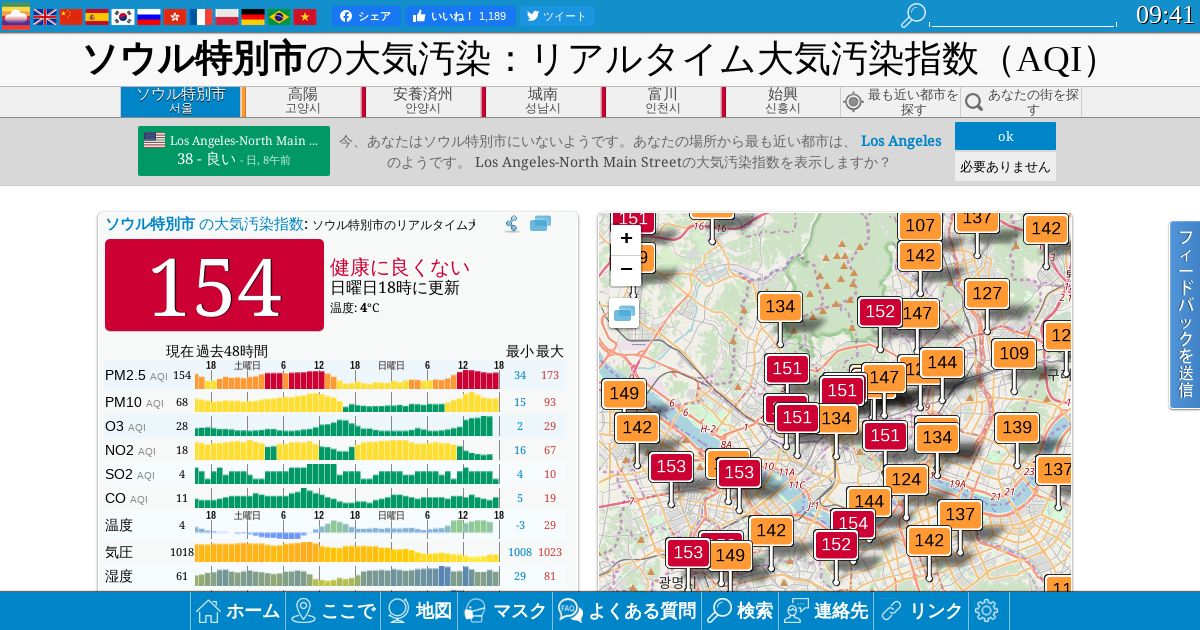The width and height of the screenshot is (1200, 630).
Task: Toggle the map layers icon
Action: coord(624,314)
